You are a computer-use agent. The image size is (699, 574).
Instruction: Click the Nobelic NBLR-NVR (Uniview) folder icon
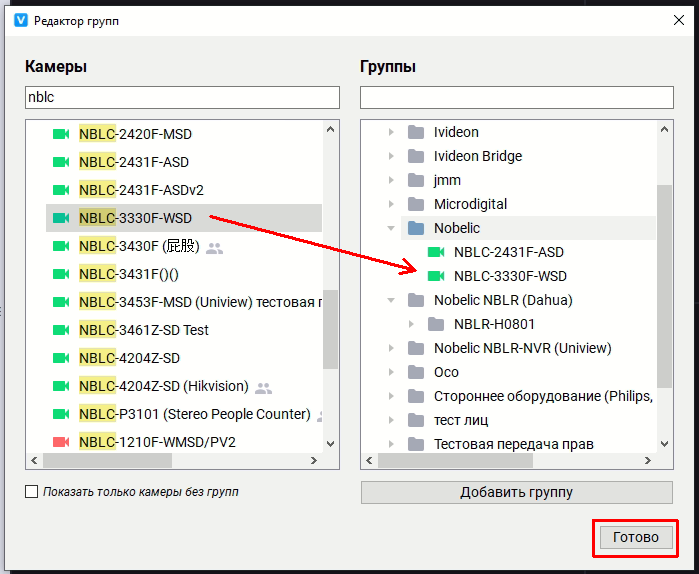[x=416, y=348]
